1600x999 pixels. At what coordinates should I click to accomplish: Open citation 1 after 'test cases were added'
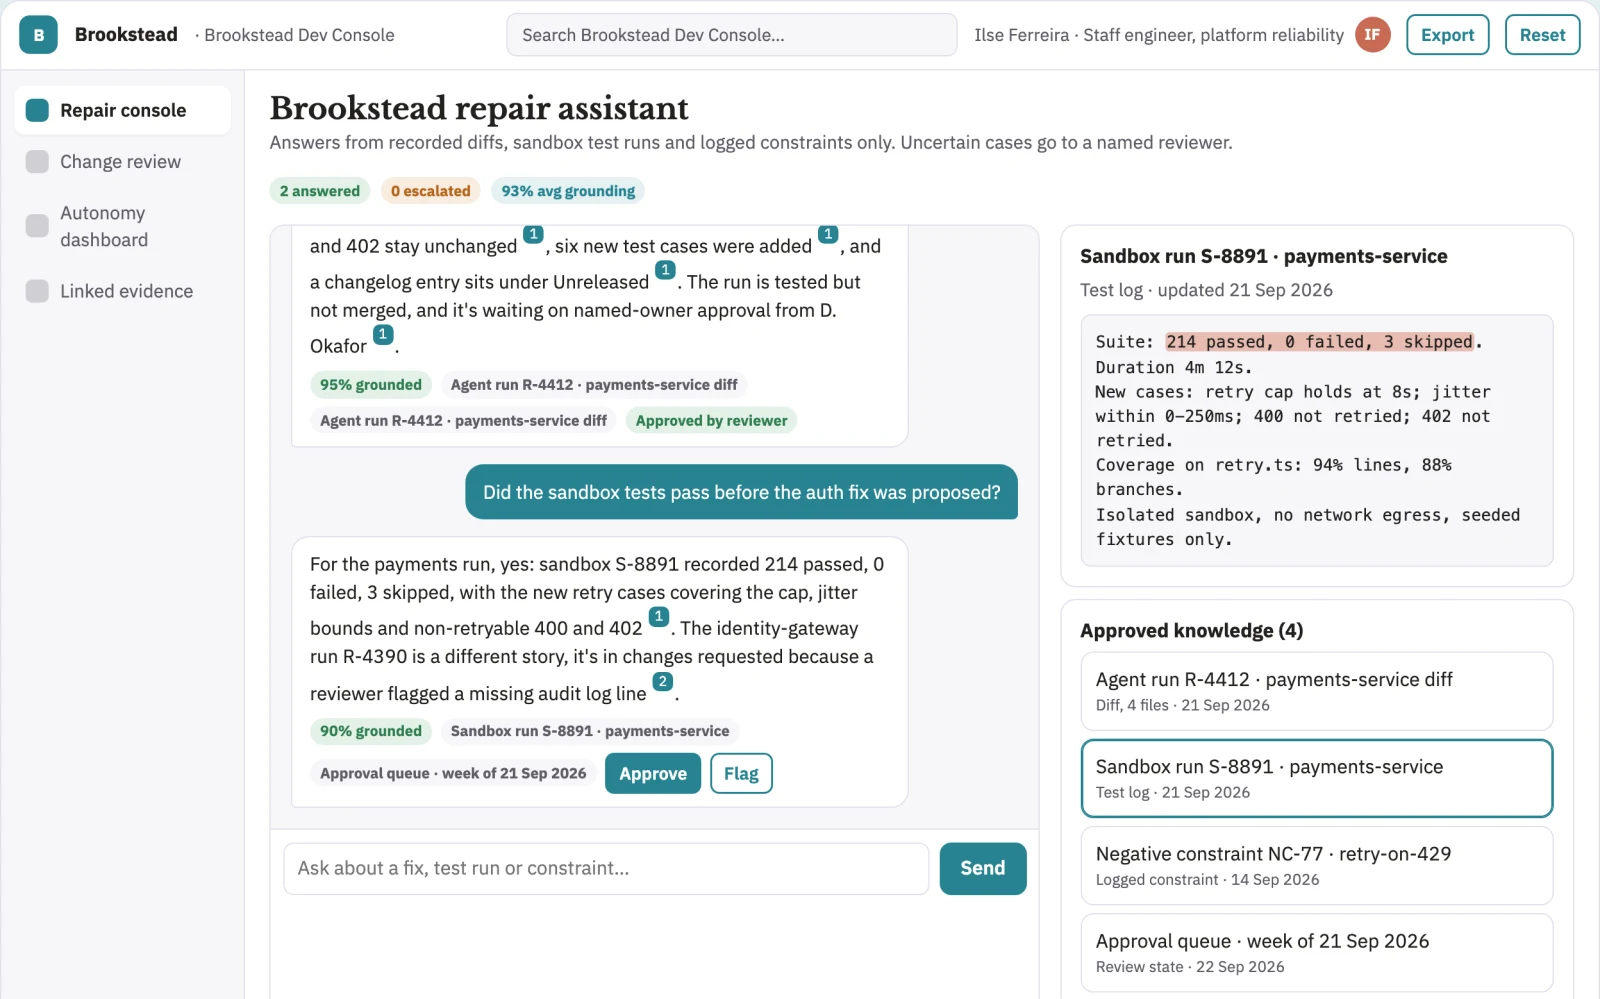click(x=828, y=235)
